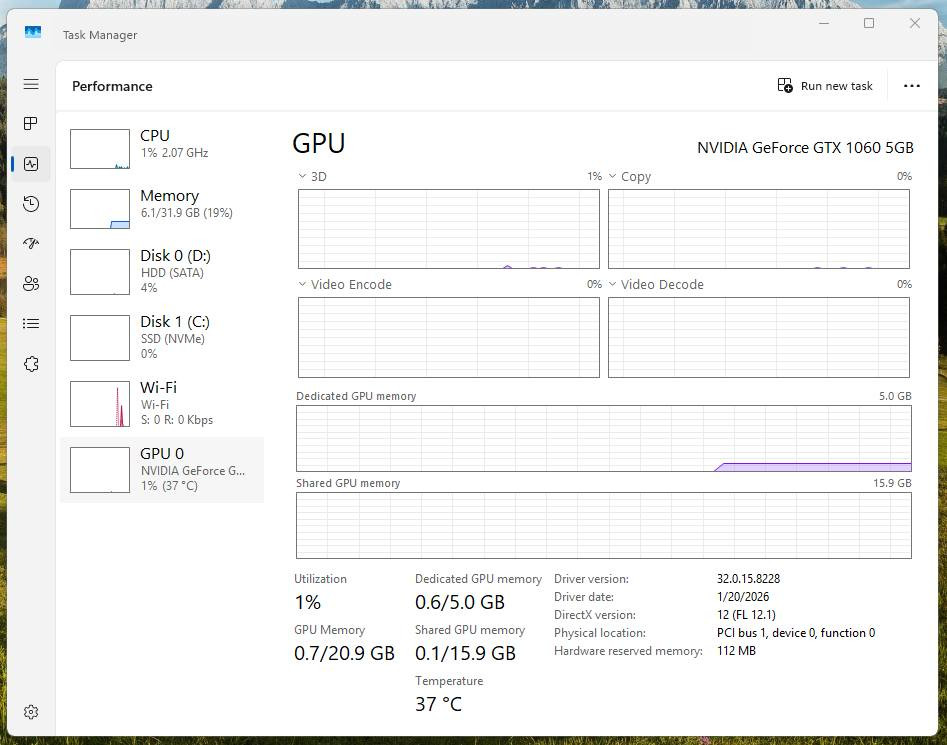Open the three-dot more options menu
This screenshot has width=947, height=745.
(x=911, y=86)
